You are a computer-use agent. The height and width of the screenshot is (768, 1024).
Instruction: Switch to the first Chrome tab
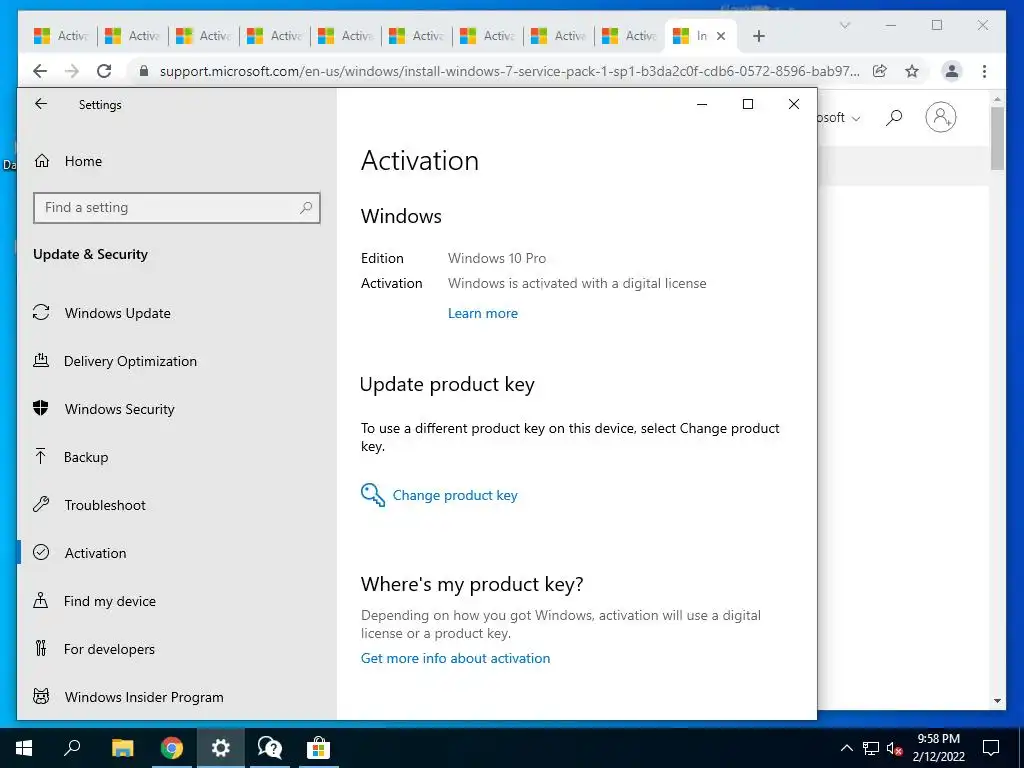point(61,36)
